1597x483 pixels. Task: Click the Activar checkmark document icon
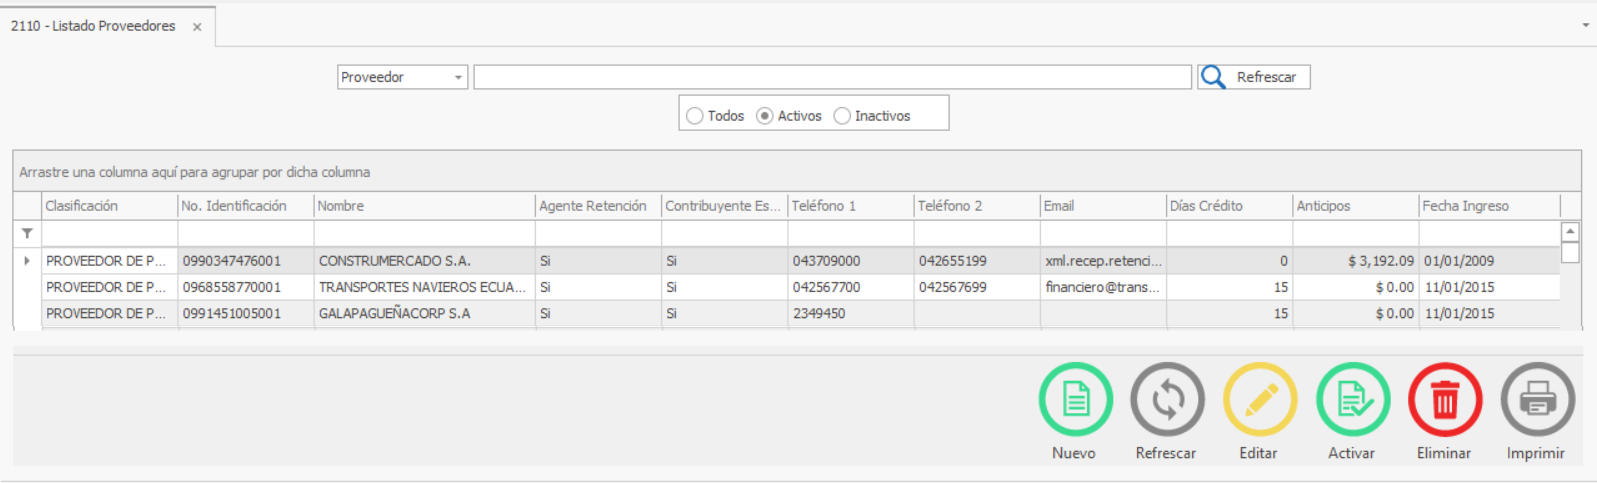coord(1352,399)
